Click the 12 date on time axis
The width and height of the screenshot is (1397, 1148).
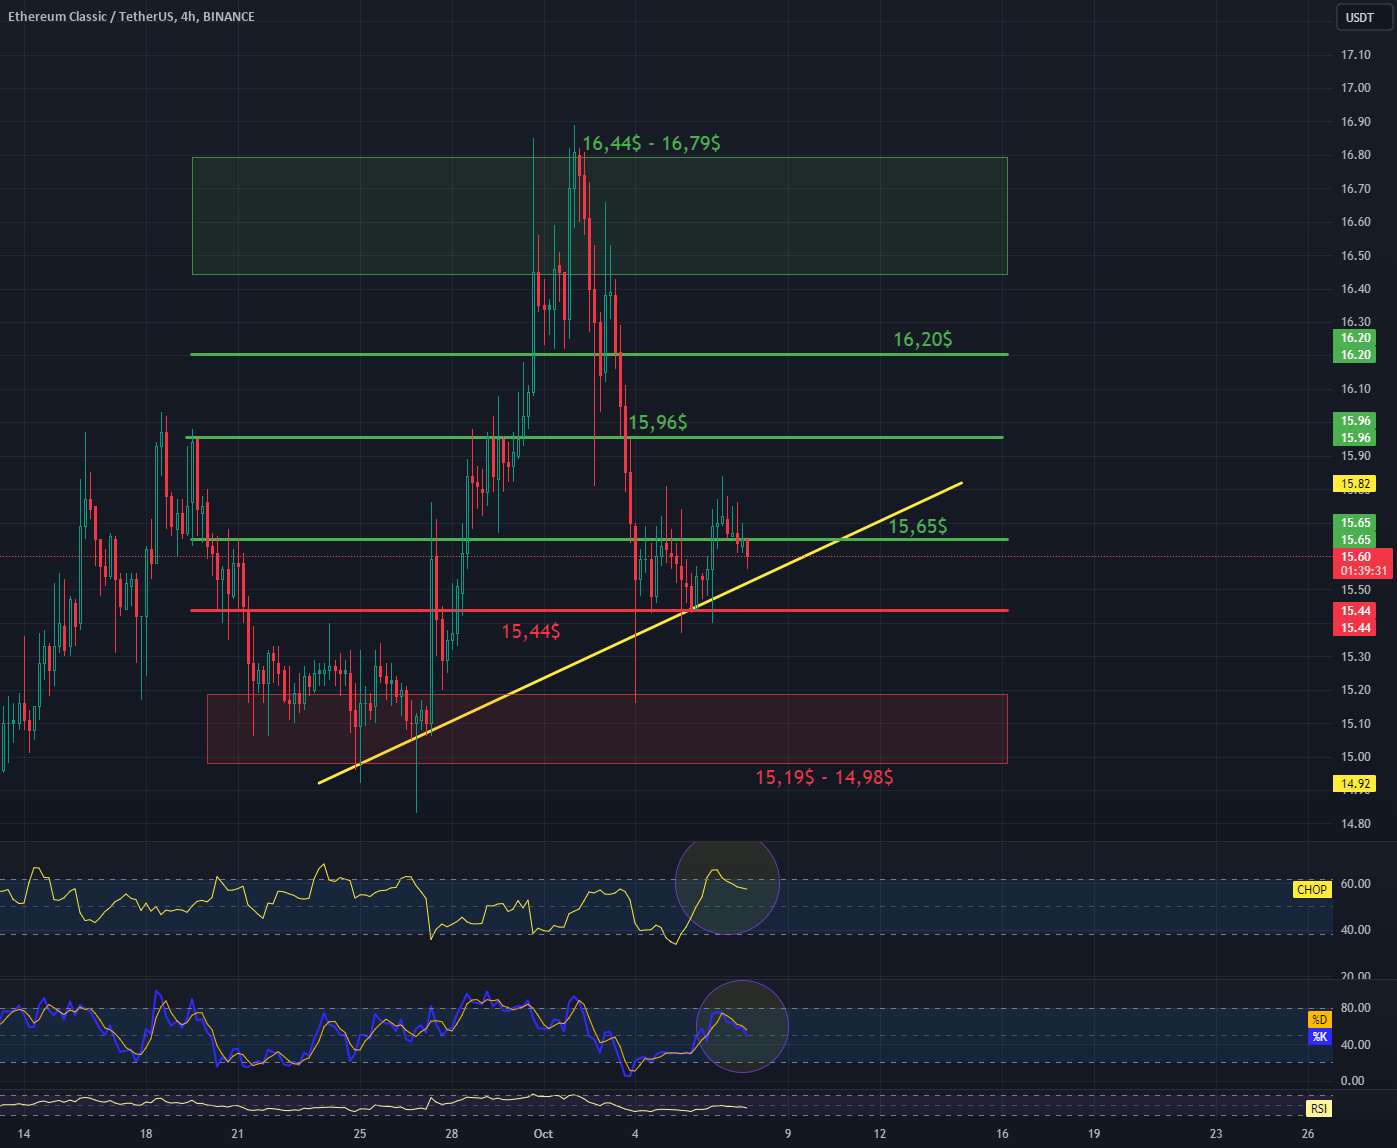(x=880, y=1134)
